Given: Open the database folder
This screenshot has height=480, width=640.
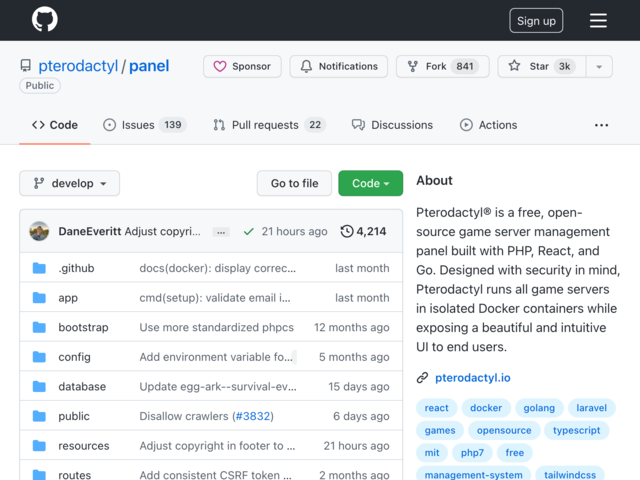Looking at the screenshot, I should 82,387.
